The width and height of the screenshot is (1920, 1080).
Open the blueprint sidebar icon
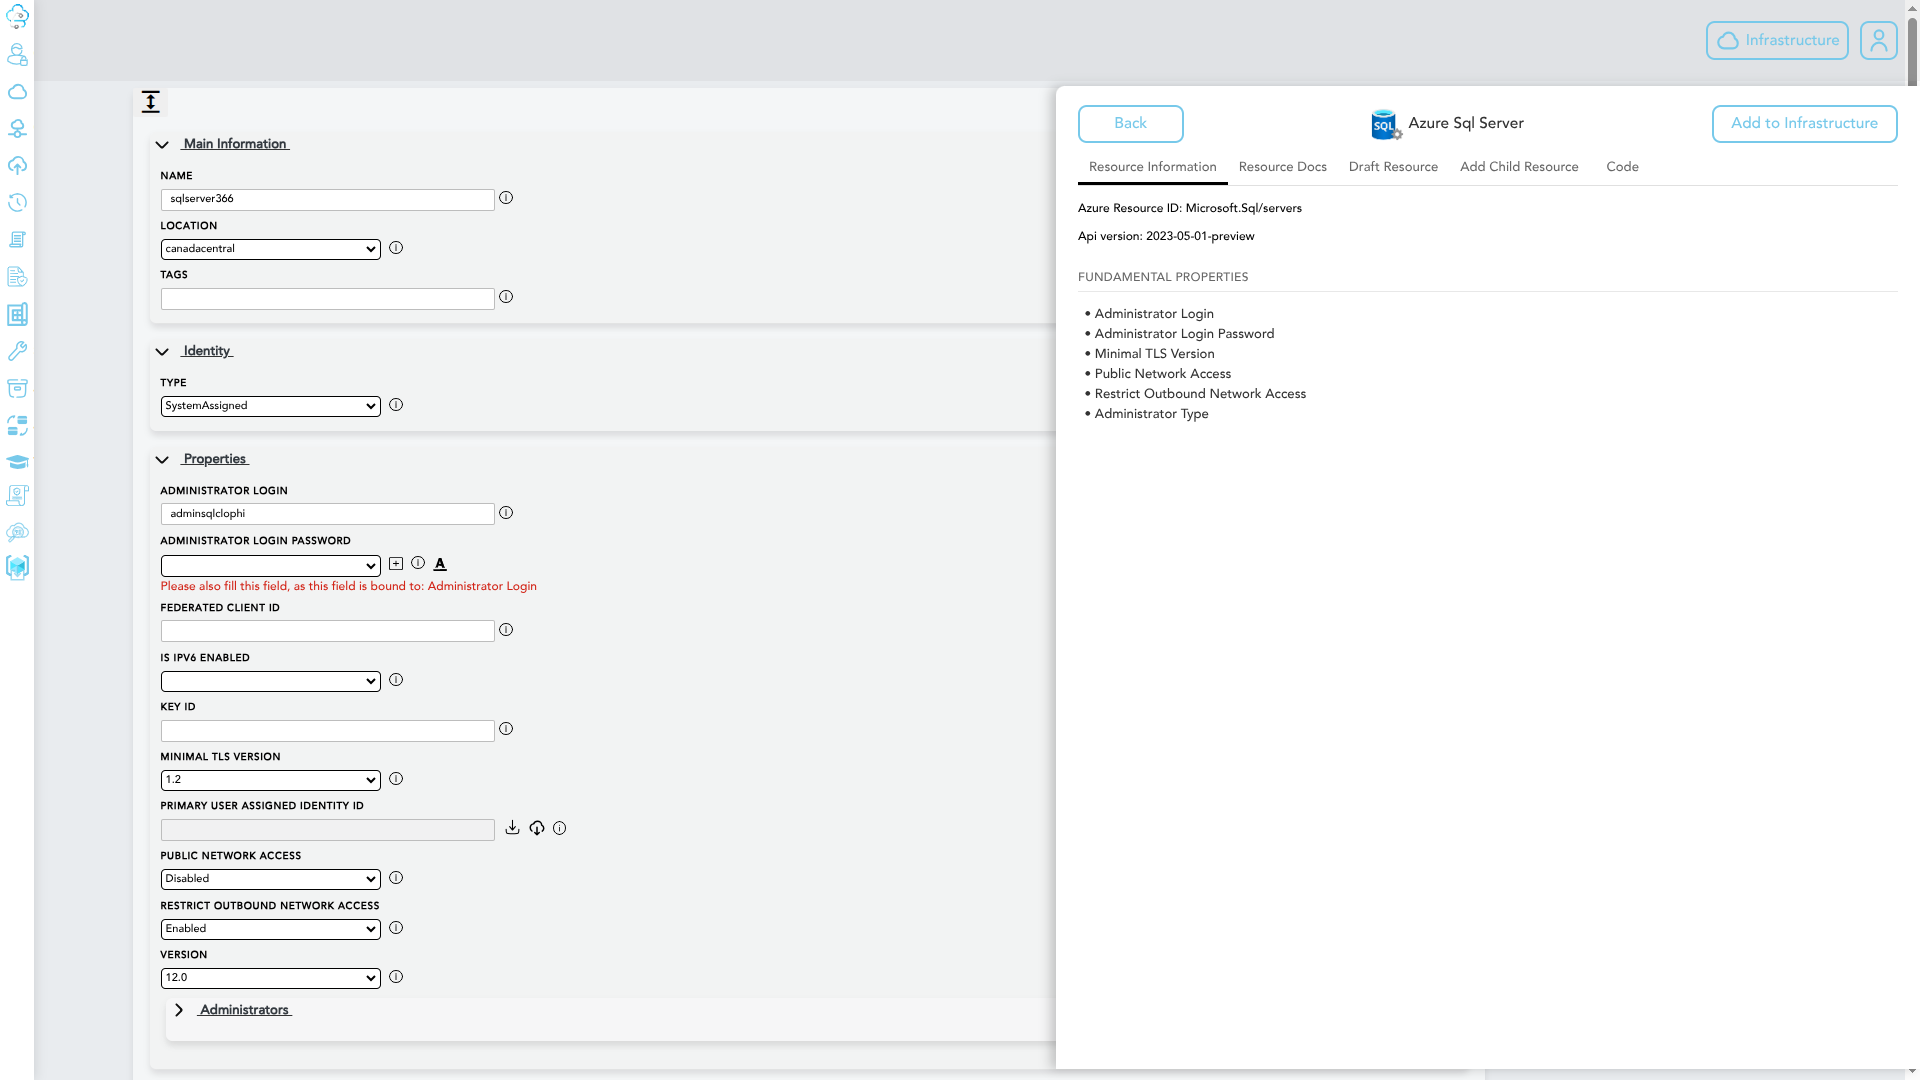coord(17,314)
